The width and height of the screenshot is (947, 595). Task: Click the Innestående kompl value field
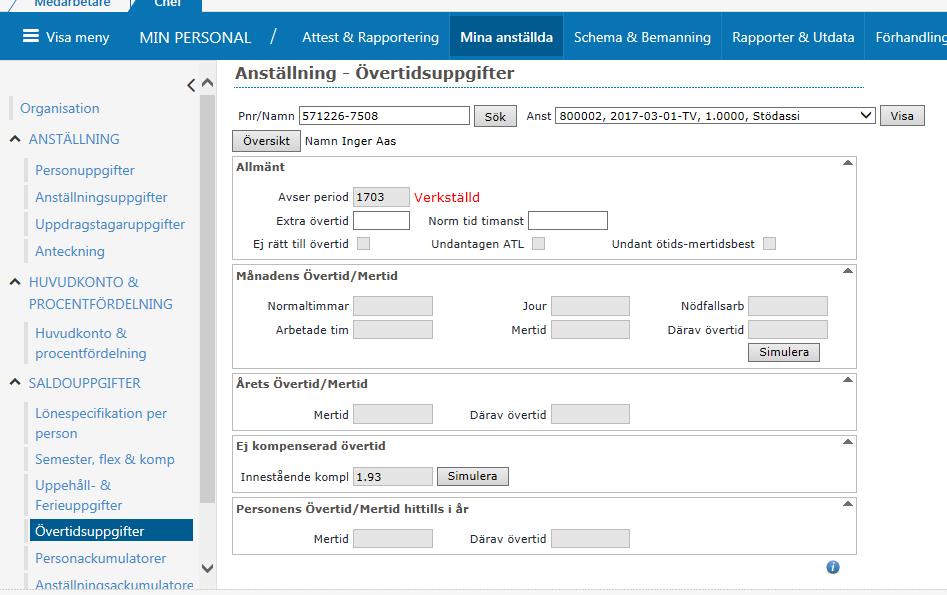(x=393, y=477)
